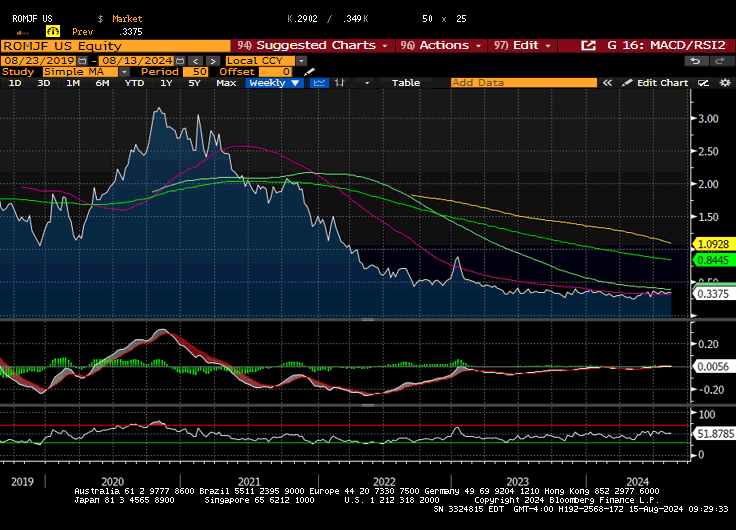Click the Add Data input field
This screenshot has height=530, width=736.
click(523, 83)
